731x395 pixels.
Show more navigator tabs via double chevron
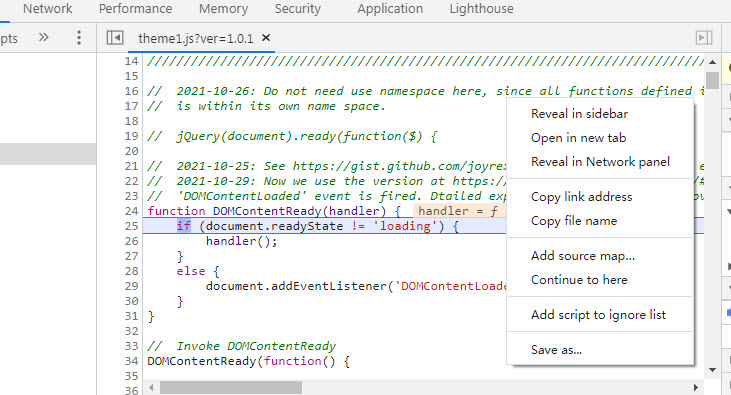(43, 37)
